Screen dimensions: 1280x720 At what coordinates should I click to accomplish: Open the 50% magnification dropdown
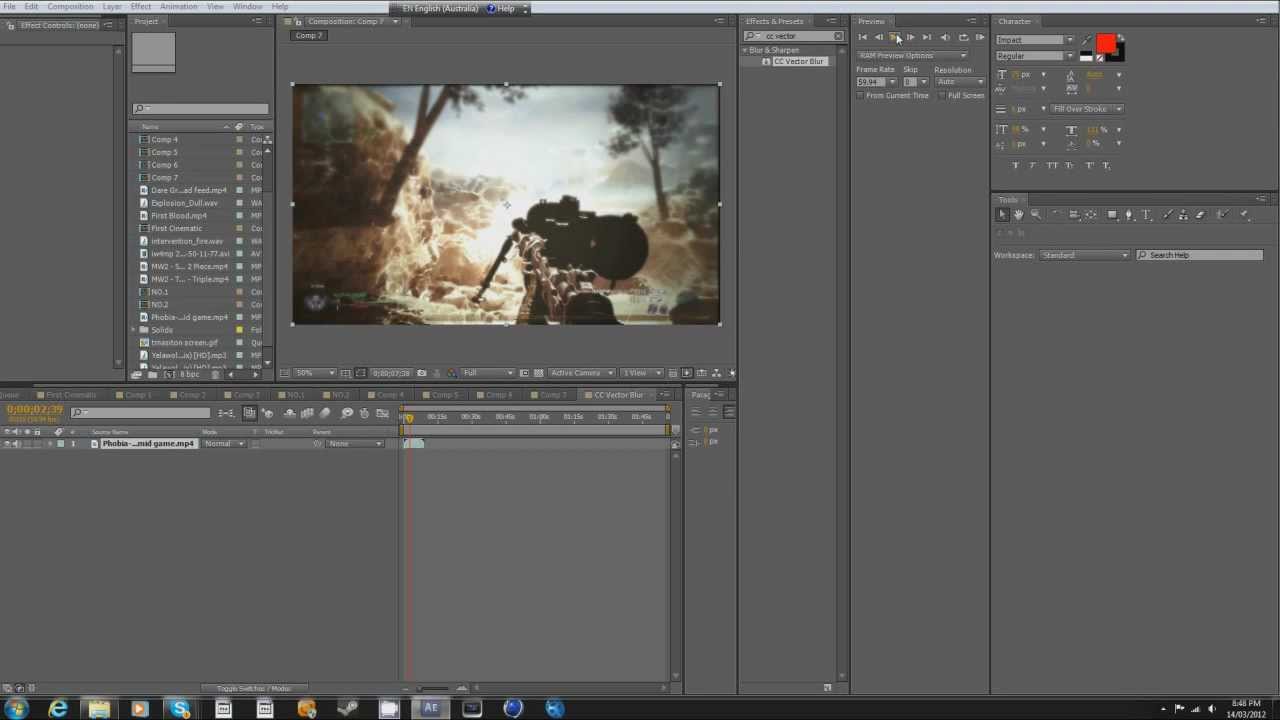click(x=314, y=373)
